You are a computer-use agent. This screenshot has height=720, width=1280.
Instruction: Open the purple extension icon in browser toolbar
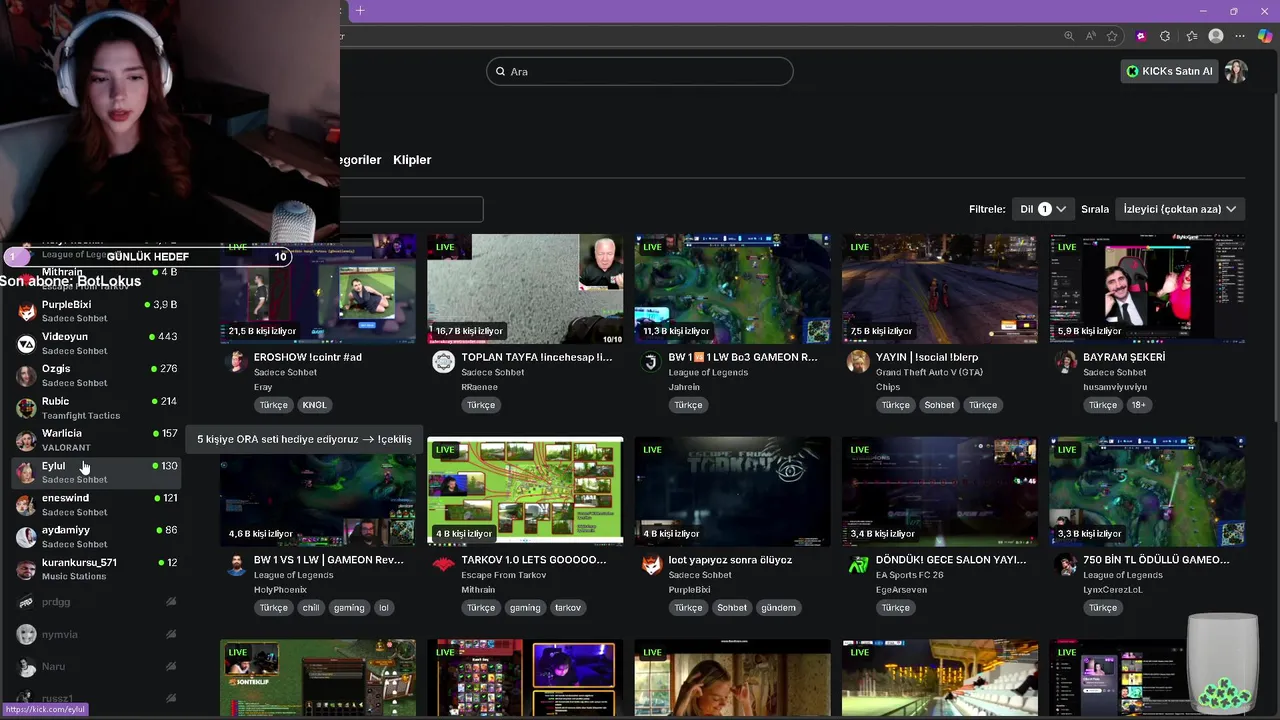click(x=1141, y=36)
